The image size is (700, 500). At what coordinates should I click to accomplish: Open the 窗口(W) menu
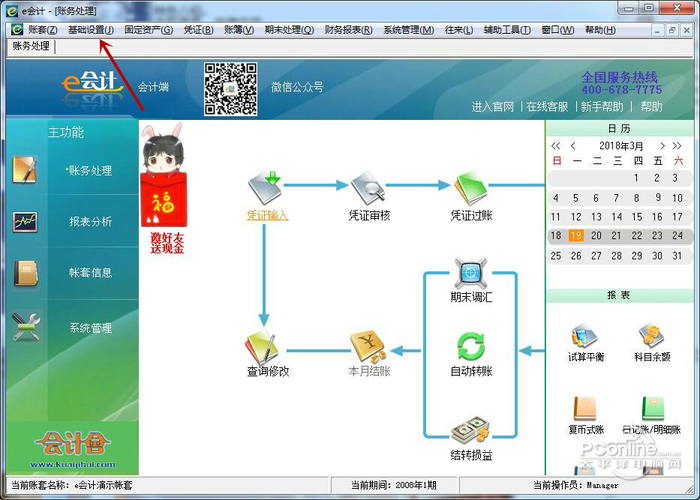558,30
